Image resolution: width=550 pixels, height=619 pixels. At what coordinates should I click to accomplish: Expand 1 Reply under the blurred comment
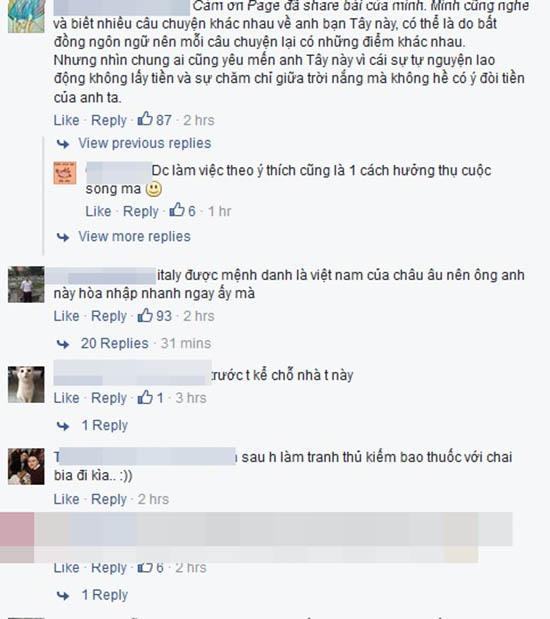[x=105, y=595]
